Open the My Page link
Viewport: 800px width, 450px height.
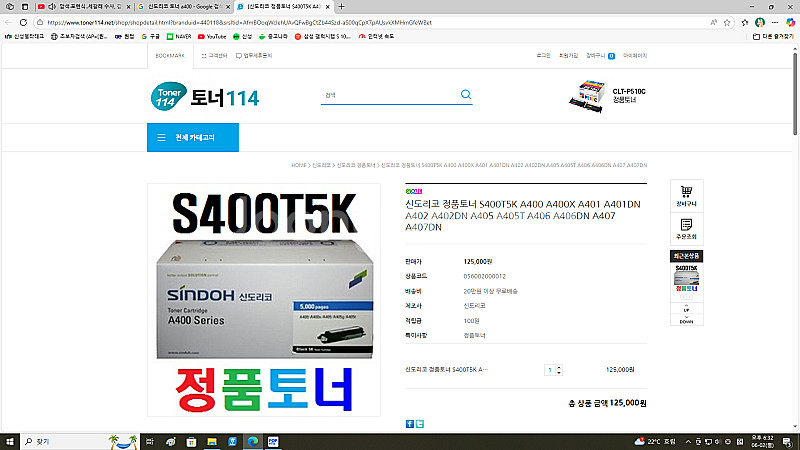635,56
